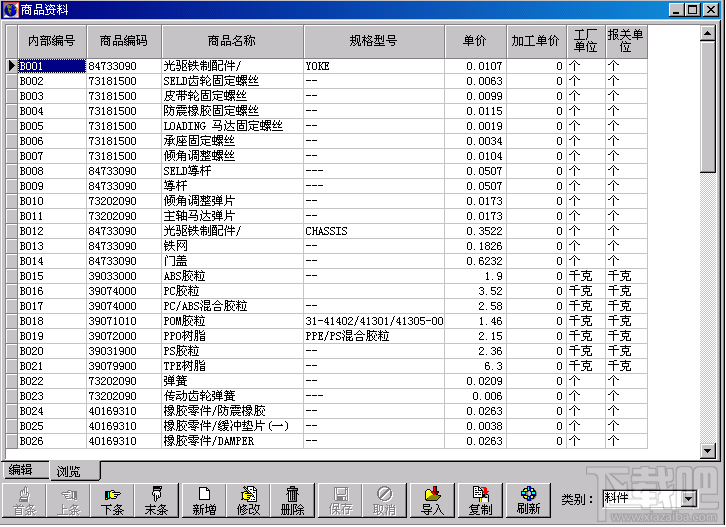Select the 倾角调整弹片 cell
The height and width of the screenshot is (527, 726).
pos(232,201)
